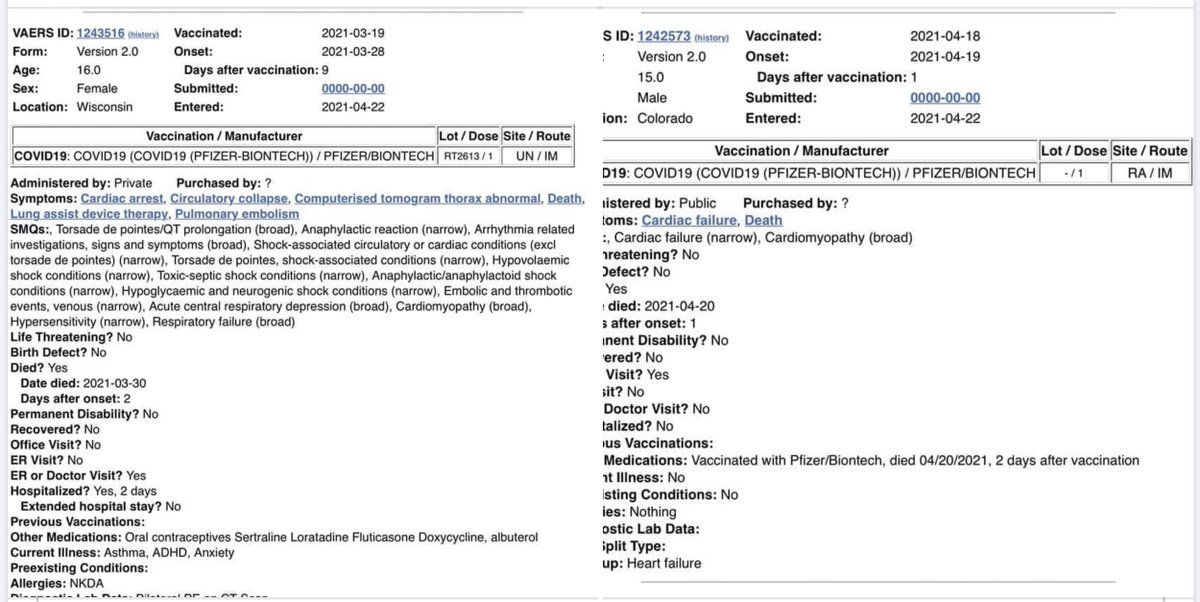Select 'Allergies: NKDA' line
1200x602 pixels.
click(x=57, y=582)
